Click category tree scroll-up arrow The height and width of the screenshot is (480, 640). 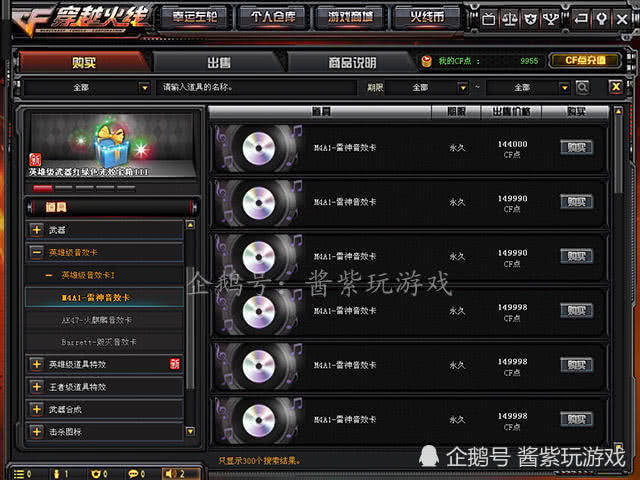(190, 225)
